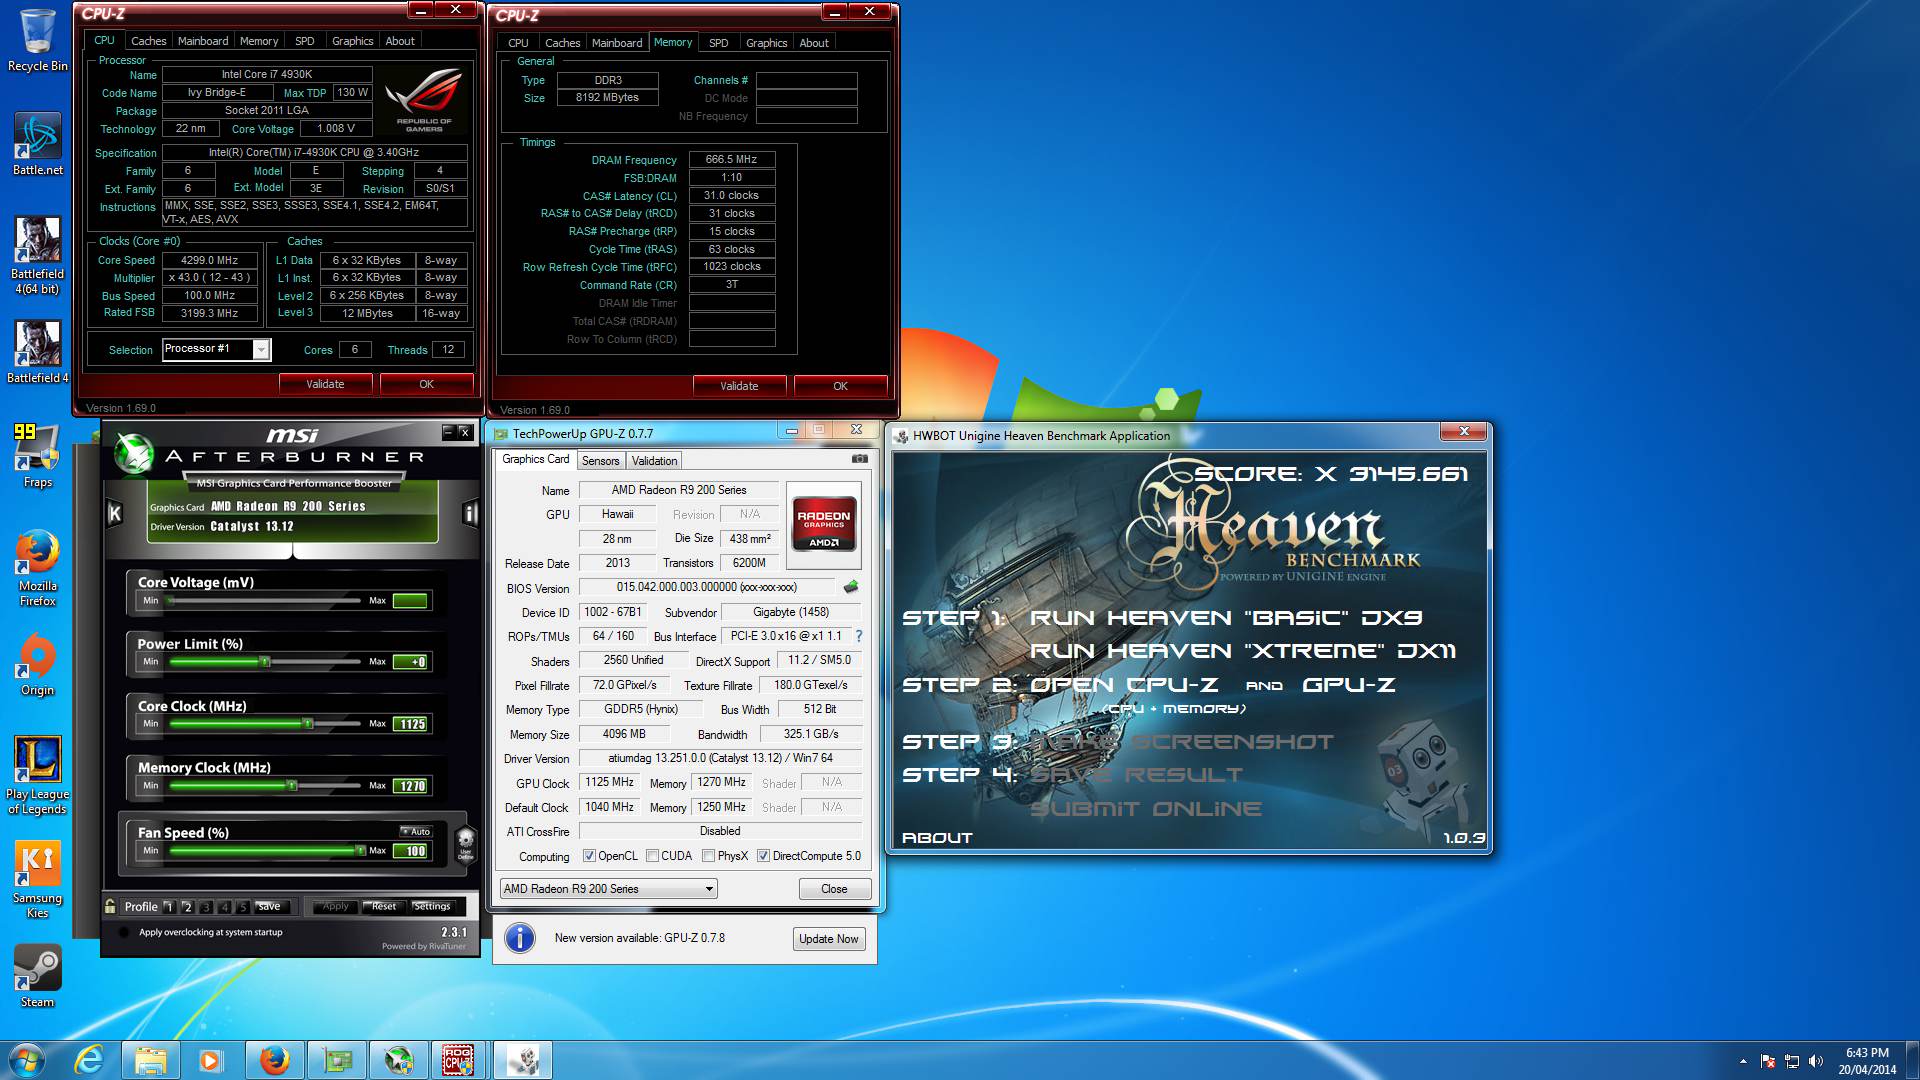Open Afterburner info panel (i button)
Image resolution: width=1920 pixels, height=1080 pixels.
tap(470, 513)
